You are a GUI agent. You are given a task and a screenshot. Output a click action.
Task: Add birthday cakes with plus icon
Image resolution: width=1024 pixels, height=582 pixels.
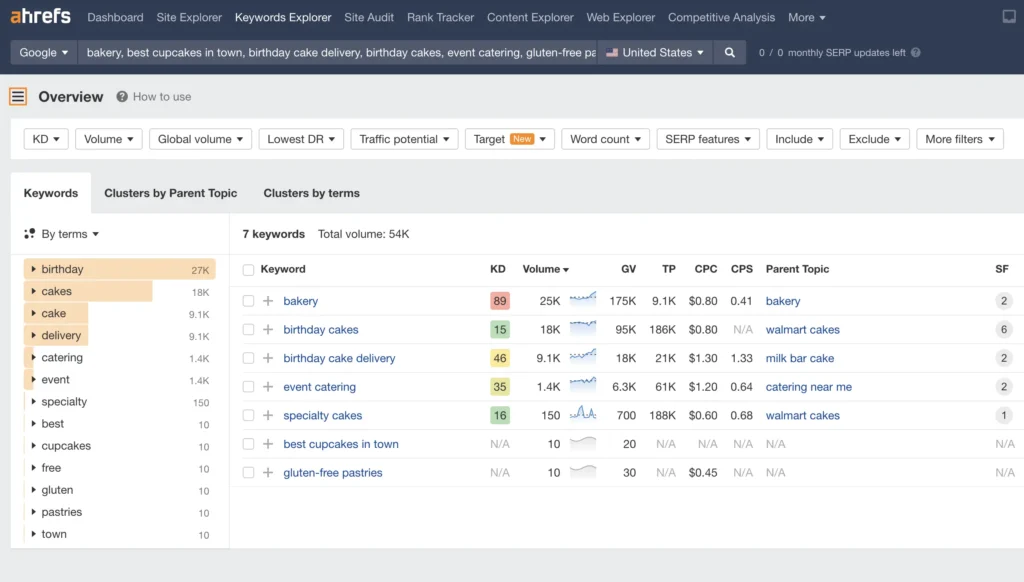(x=268, y=330)
